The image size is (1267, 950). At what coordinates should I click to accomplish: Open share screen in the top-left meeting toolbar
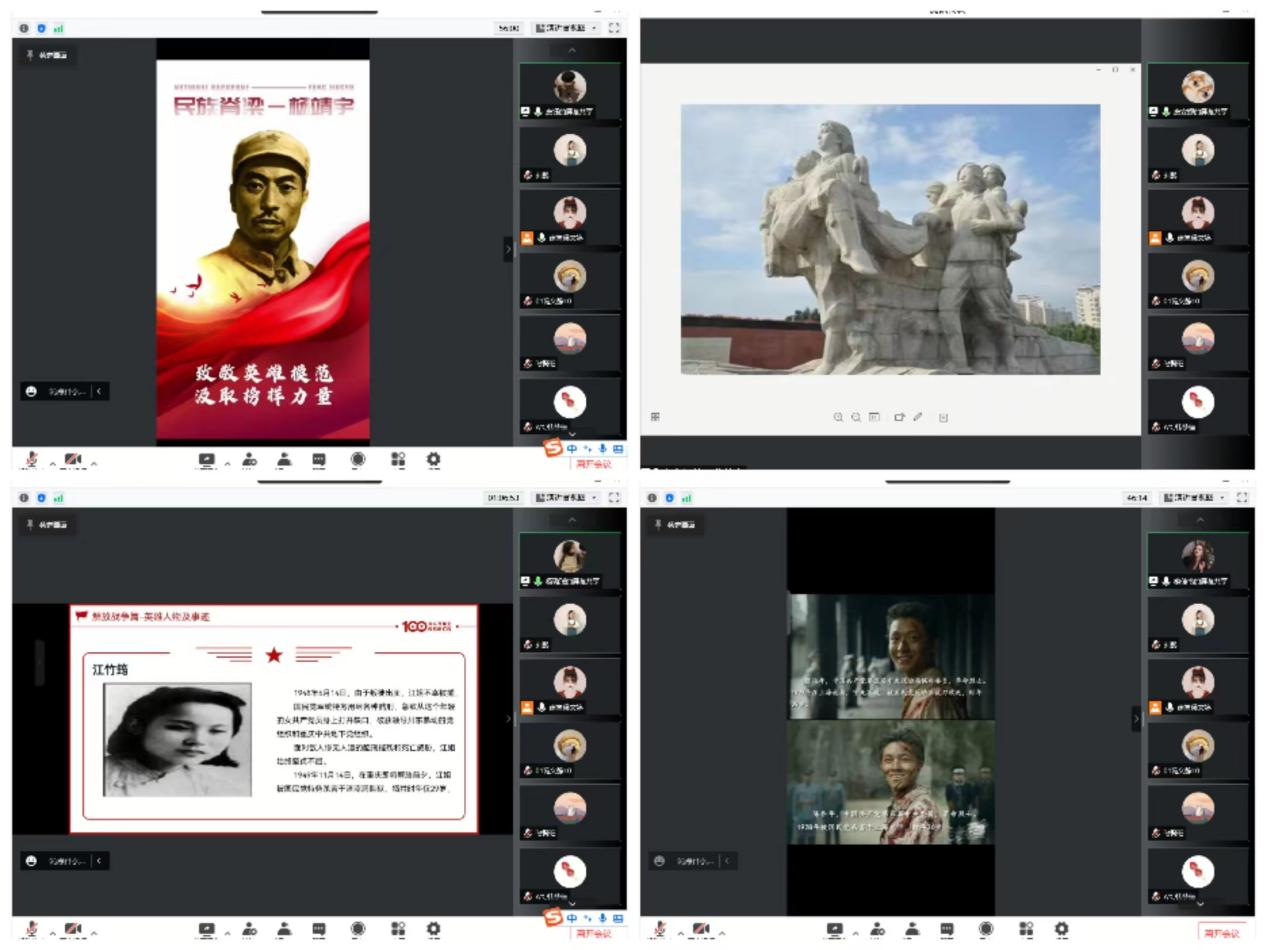coord(207,460)
